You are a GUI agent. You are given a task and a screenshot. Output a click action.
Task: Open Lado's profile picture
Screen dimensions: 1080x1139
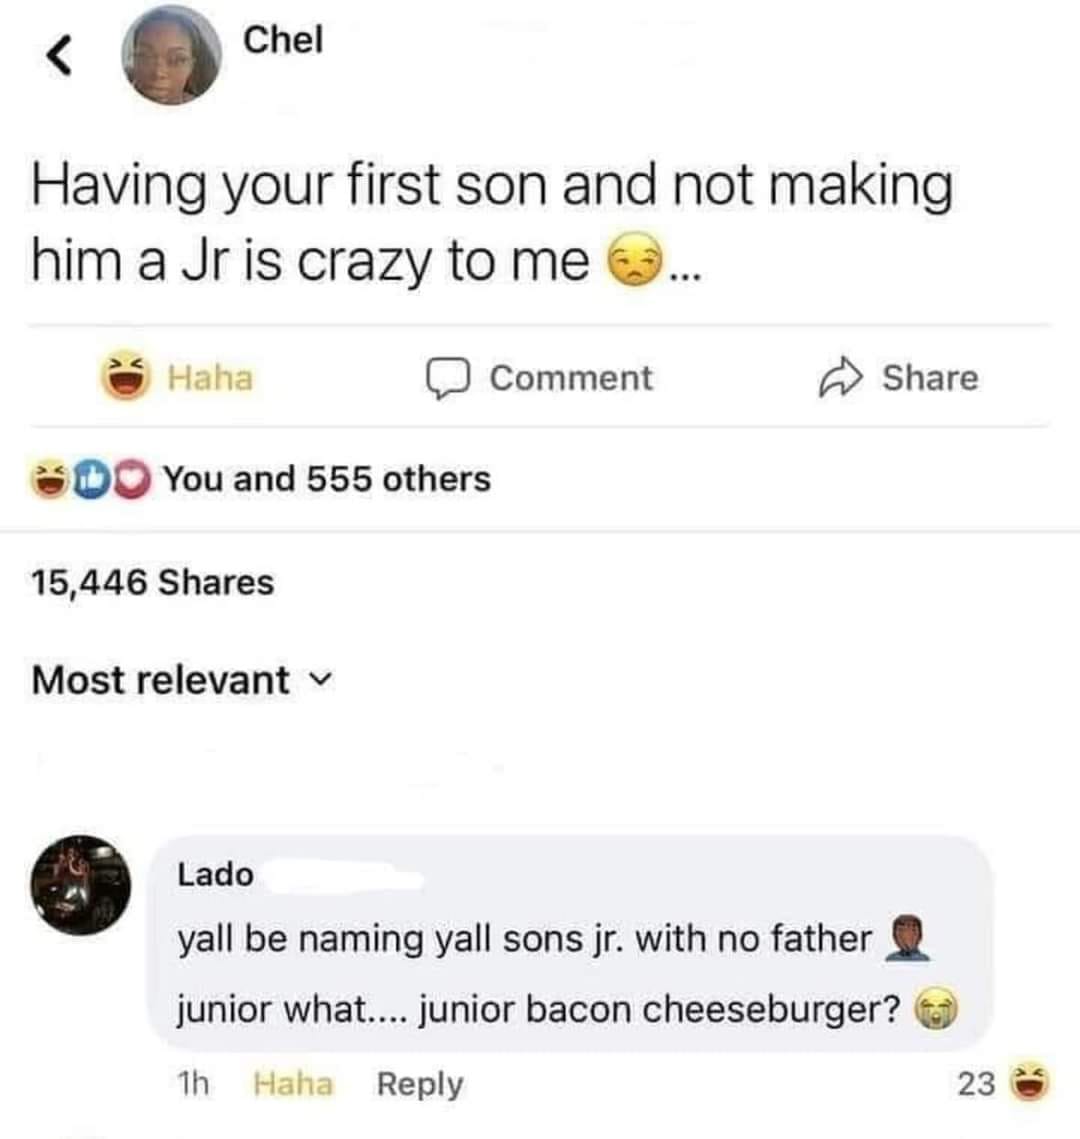[79, 884]
